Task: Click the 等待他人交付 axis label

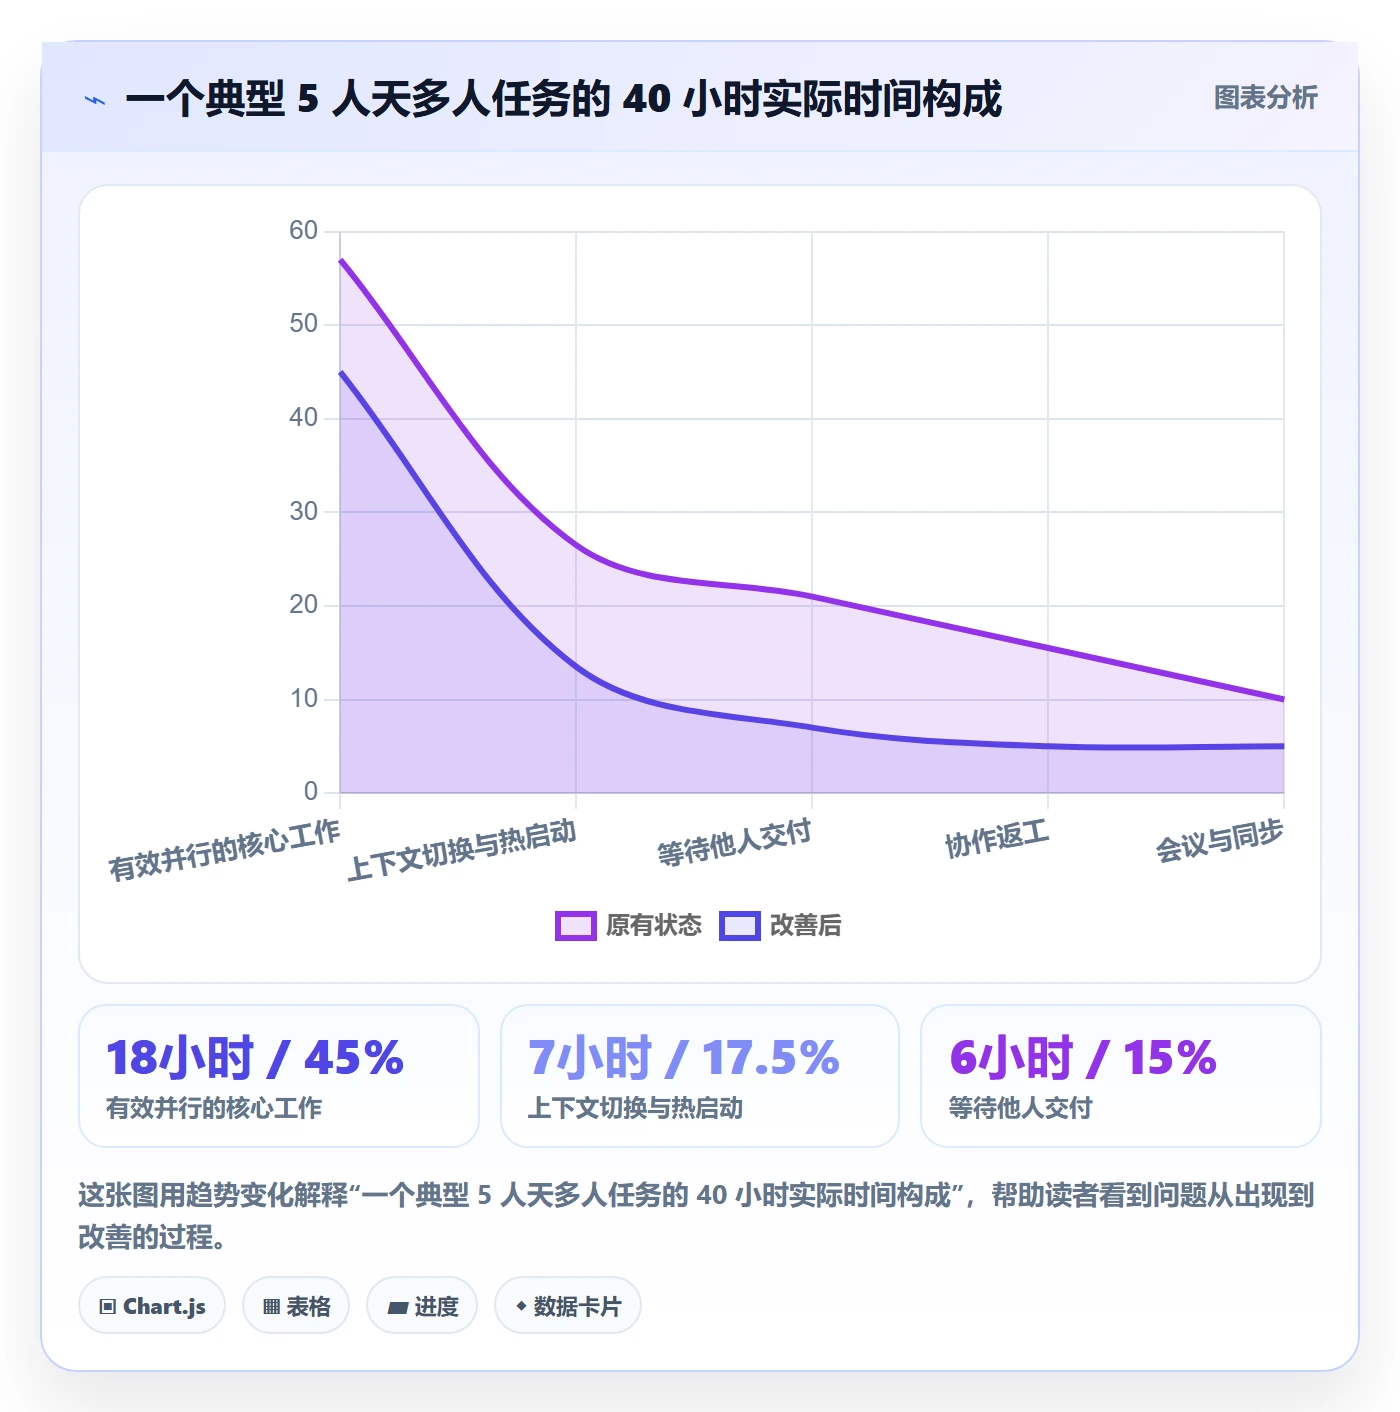Action: 734,842
